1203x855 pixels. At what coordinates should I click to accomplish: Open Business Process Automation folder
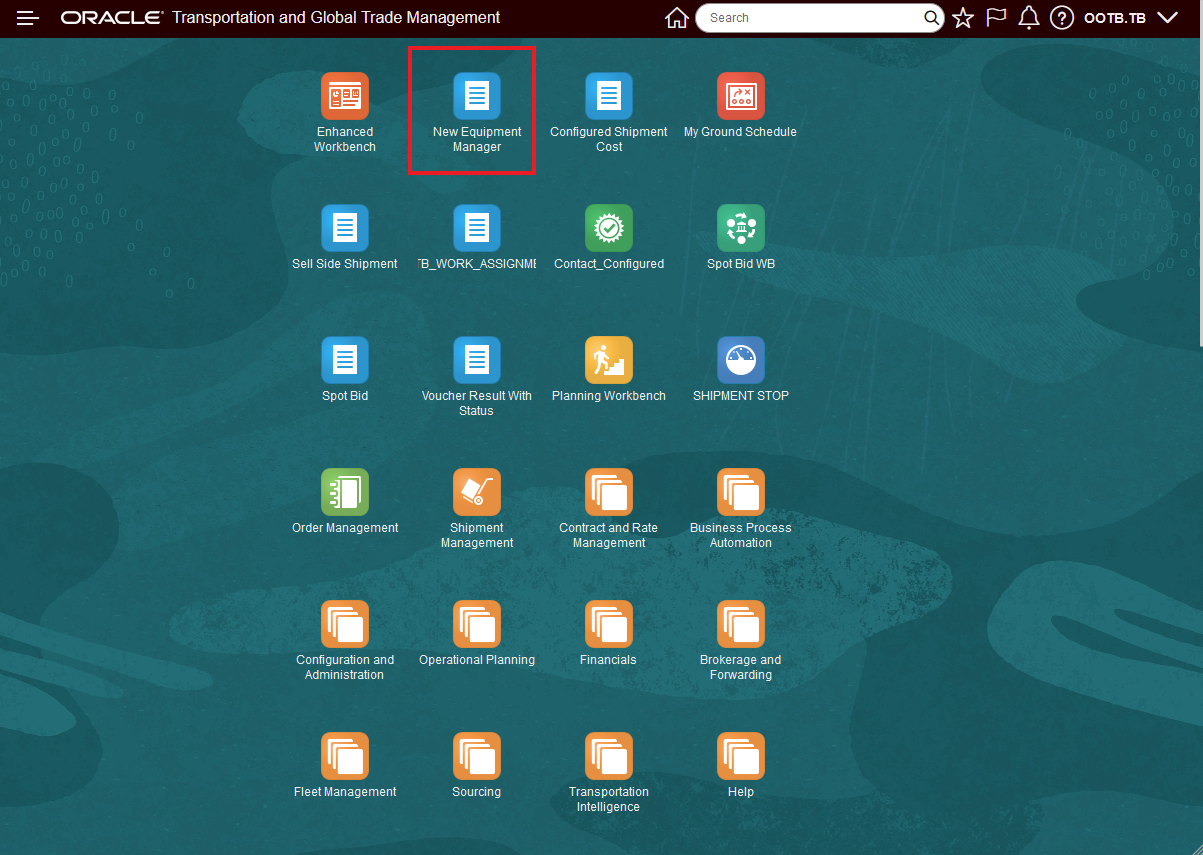[741, 492]
